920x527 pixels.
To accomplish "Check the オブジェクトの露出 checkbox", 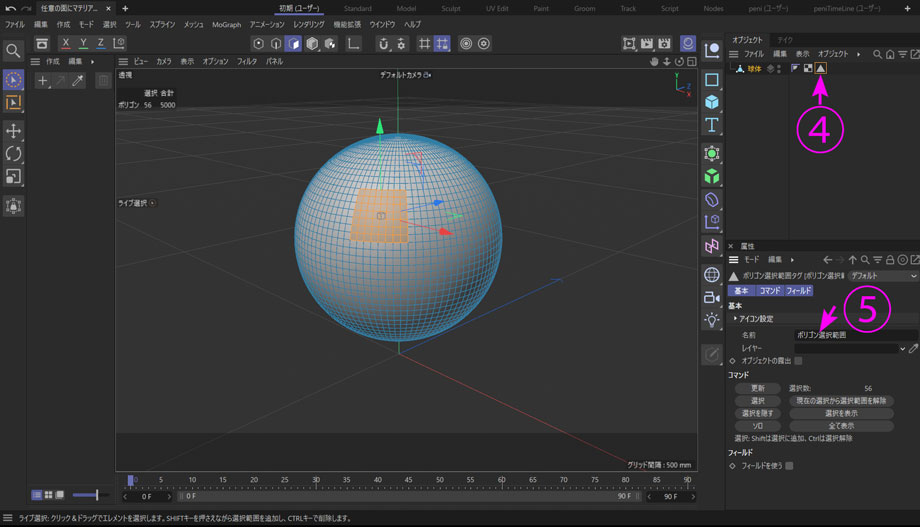I will pyautogui.click(x=798, y=360).
